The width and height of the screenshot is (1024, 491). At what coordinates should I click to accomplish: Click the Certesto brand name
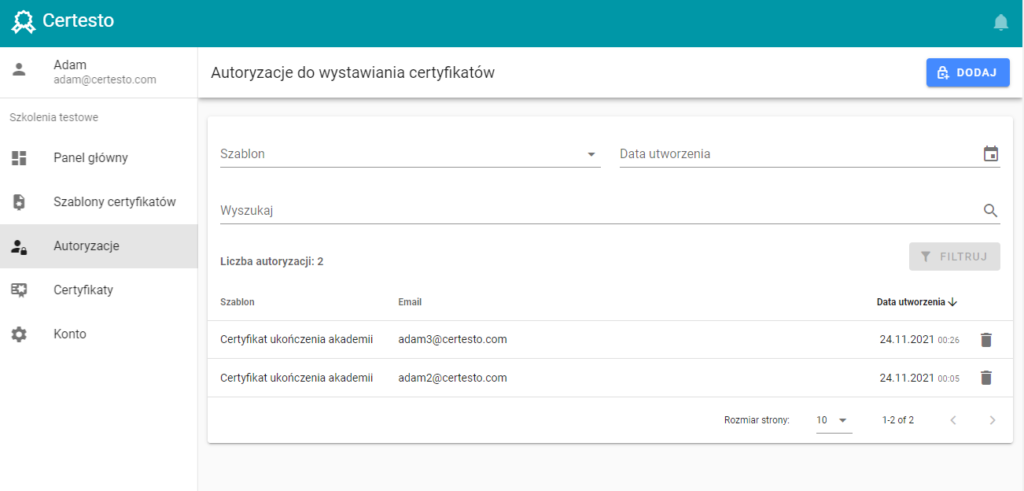point(78,21)
